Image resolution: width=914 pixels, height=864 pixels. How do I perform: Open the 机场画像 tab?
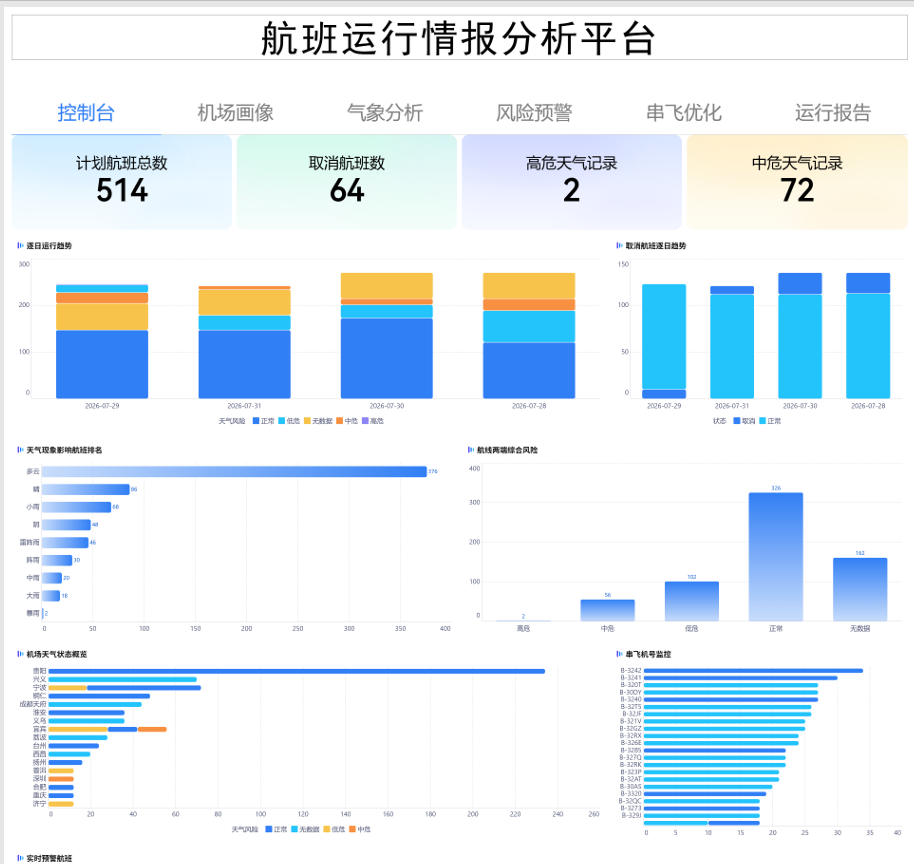pyautogui.click(x=235, y=113)
